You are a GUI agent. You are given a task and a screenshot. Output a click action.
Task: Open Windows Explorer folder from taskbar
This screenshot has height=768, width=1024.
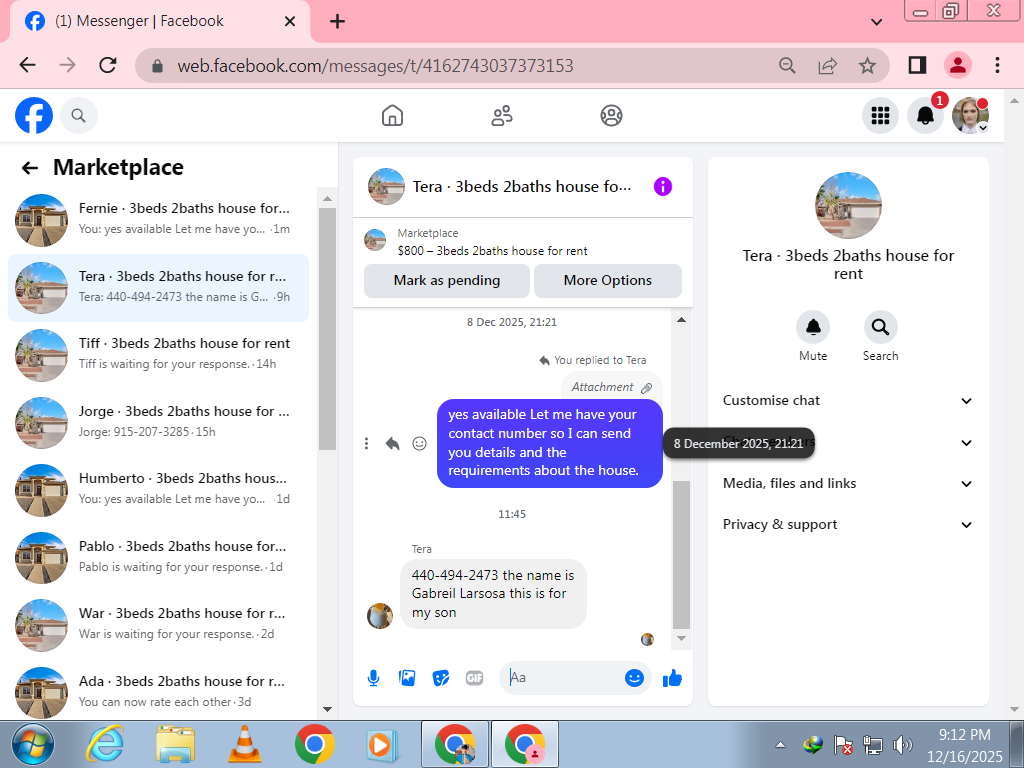tap(175, 745)
